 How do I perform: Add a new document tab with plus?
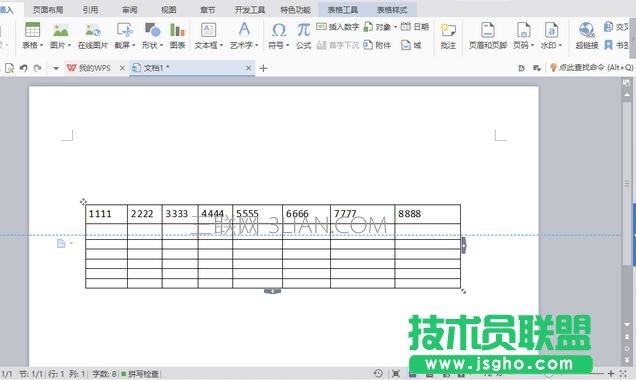coord(263,68)
